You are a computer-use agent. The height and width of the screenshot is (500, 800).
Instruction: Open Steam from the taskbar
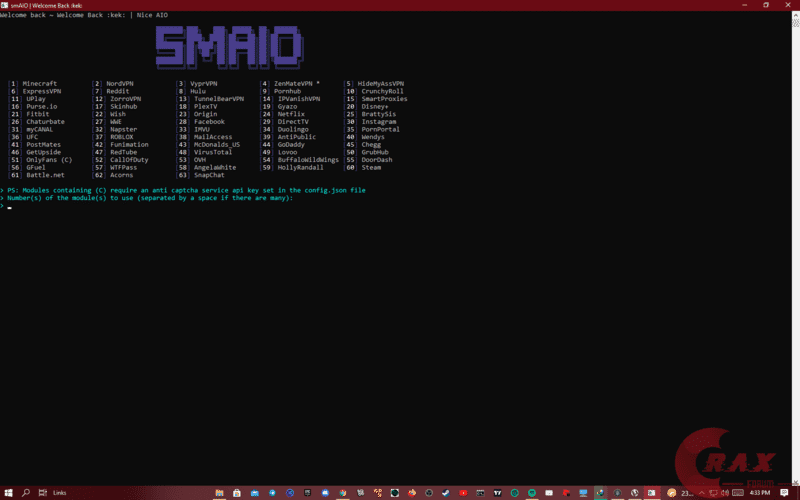(x=446, y=493)
